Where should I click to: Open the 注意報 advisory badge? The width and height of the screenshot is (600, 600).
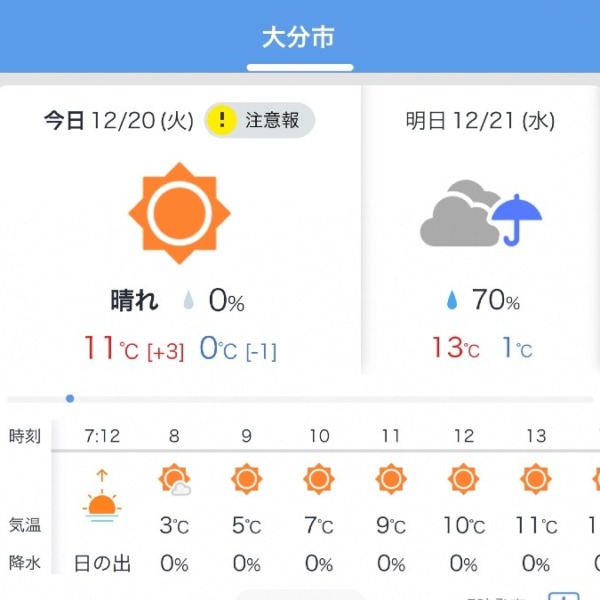click(259, 120)
